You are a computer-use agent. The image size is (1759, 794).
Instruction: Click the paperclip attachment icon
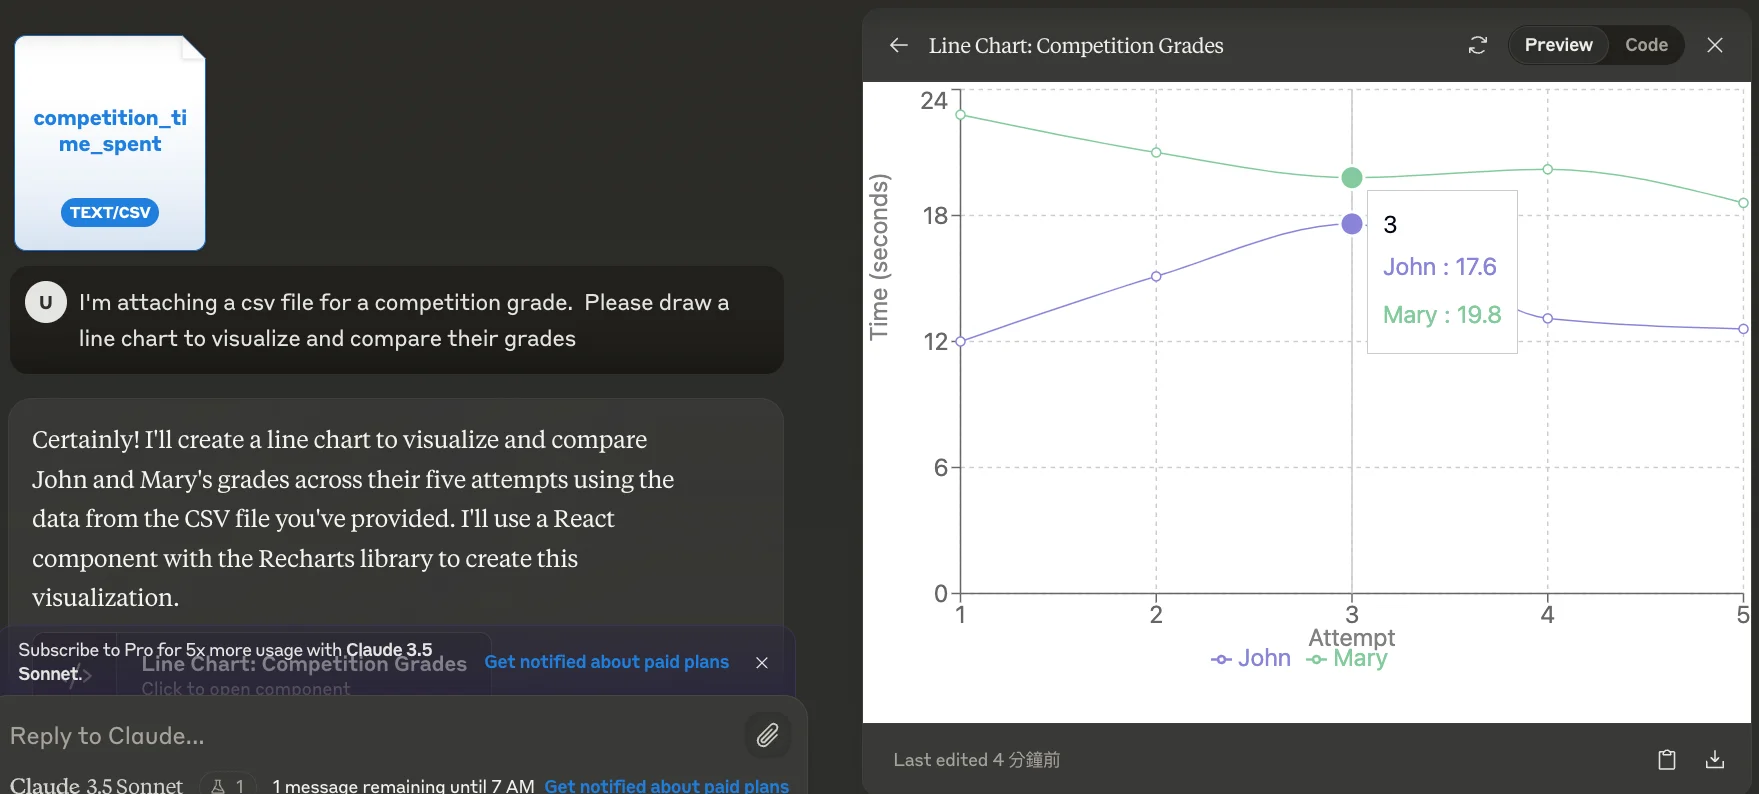768,735
